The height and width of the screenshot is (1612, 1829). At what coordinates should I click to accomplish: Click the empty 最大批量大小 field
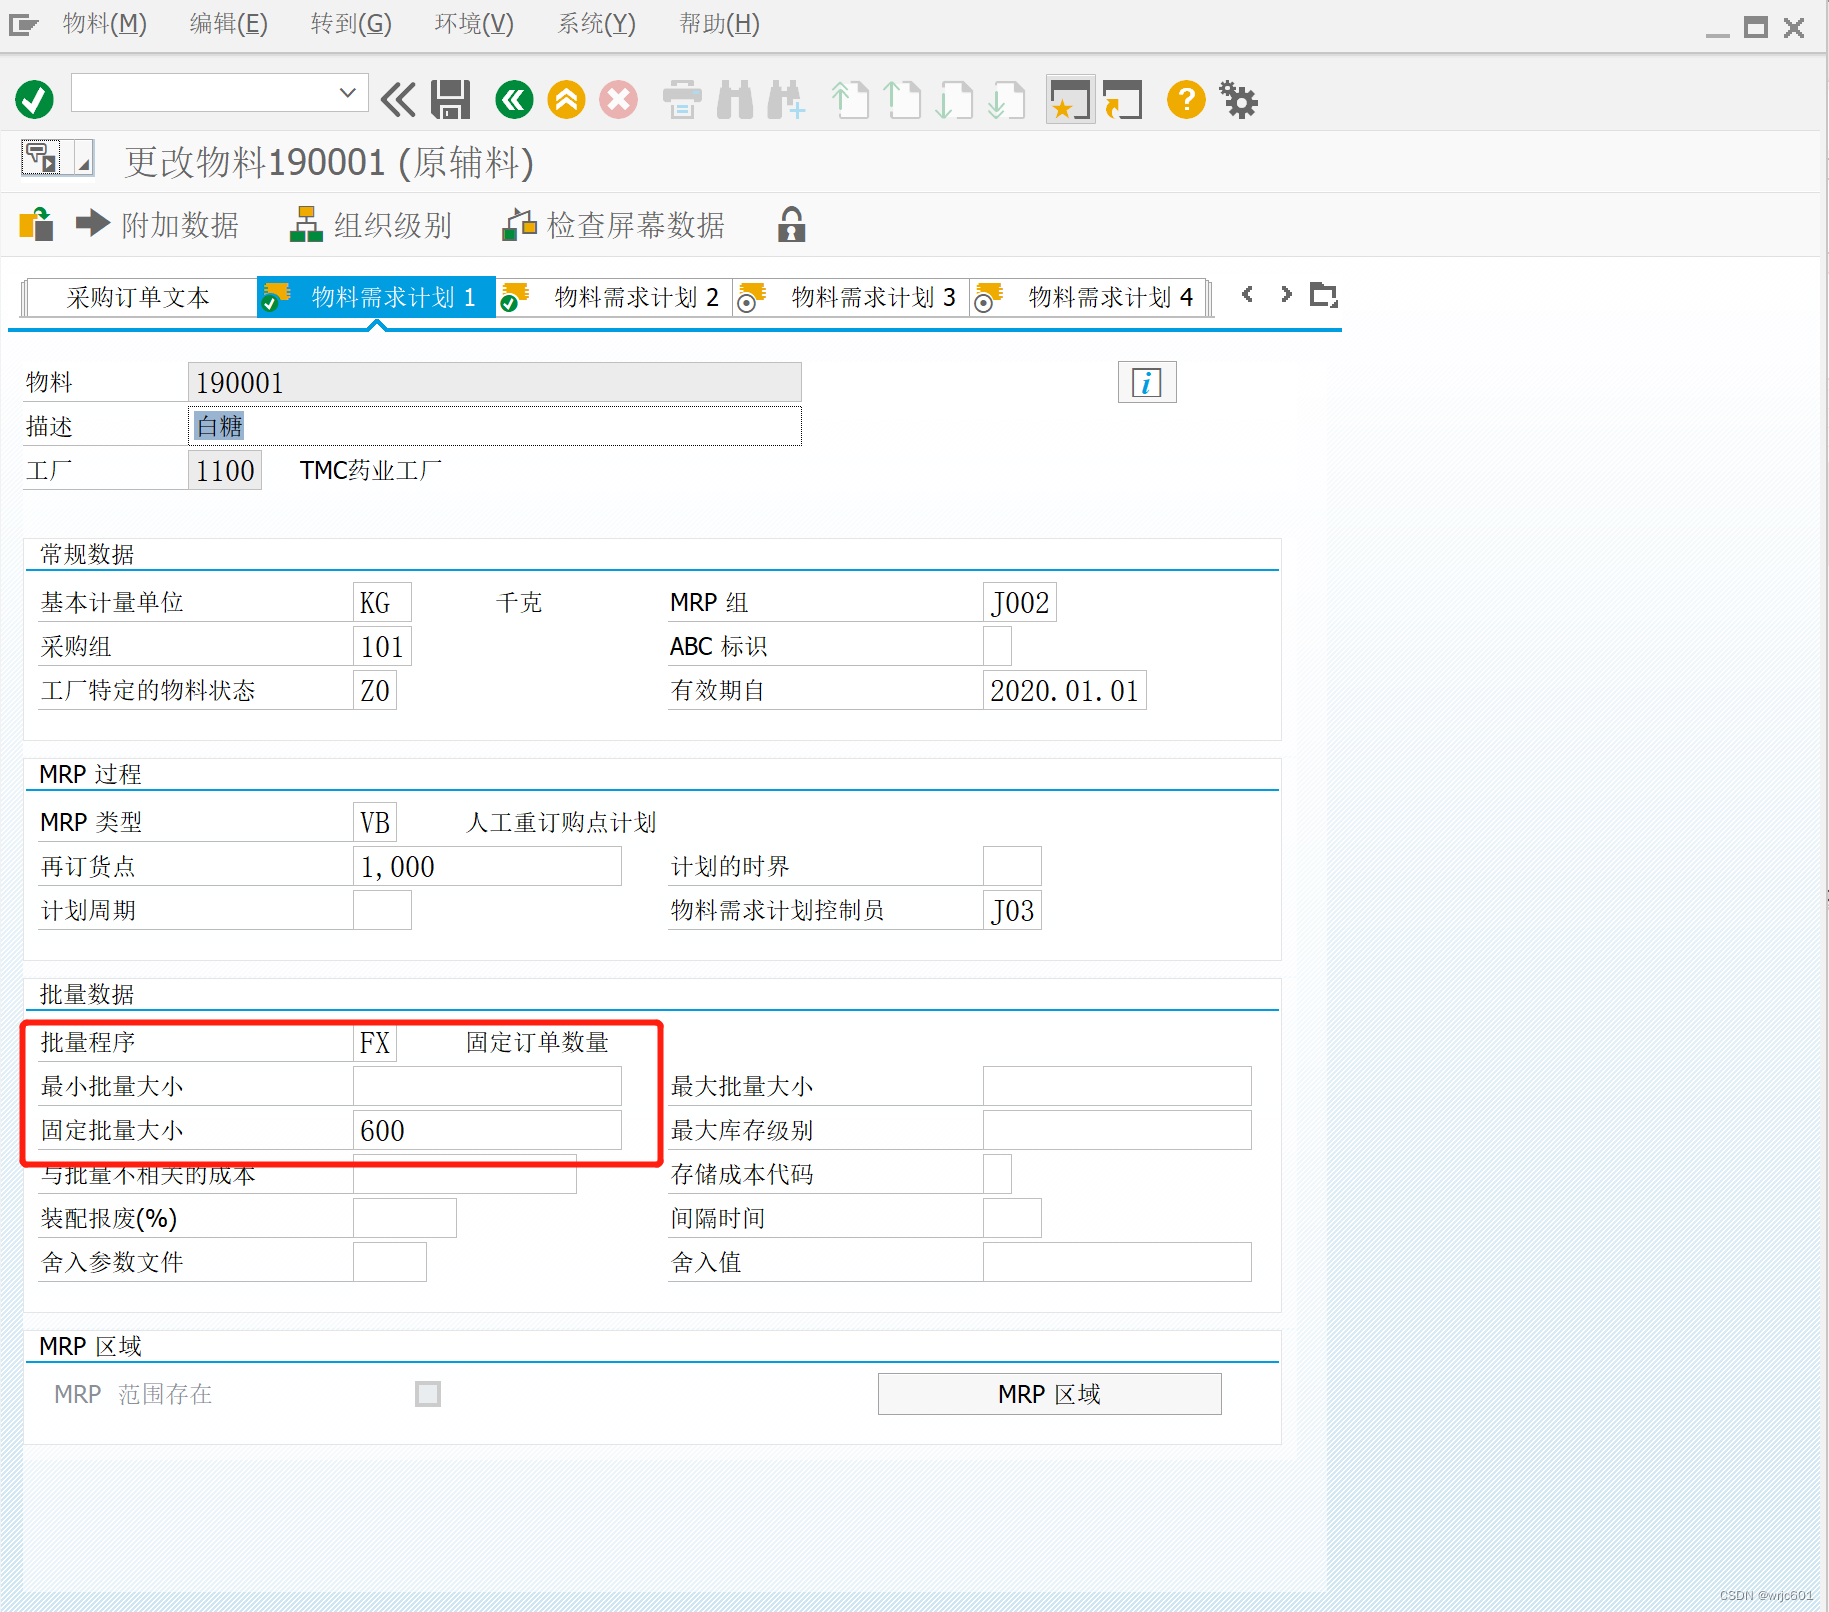[x=1117, y=1086]
